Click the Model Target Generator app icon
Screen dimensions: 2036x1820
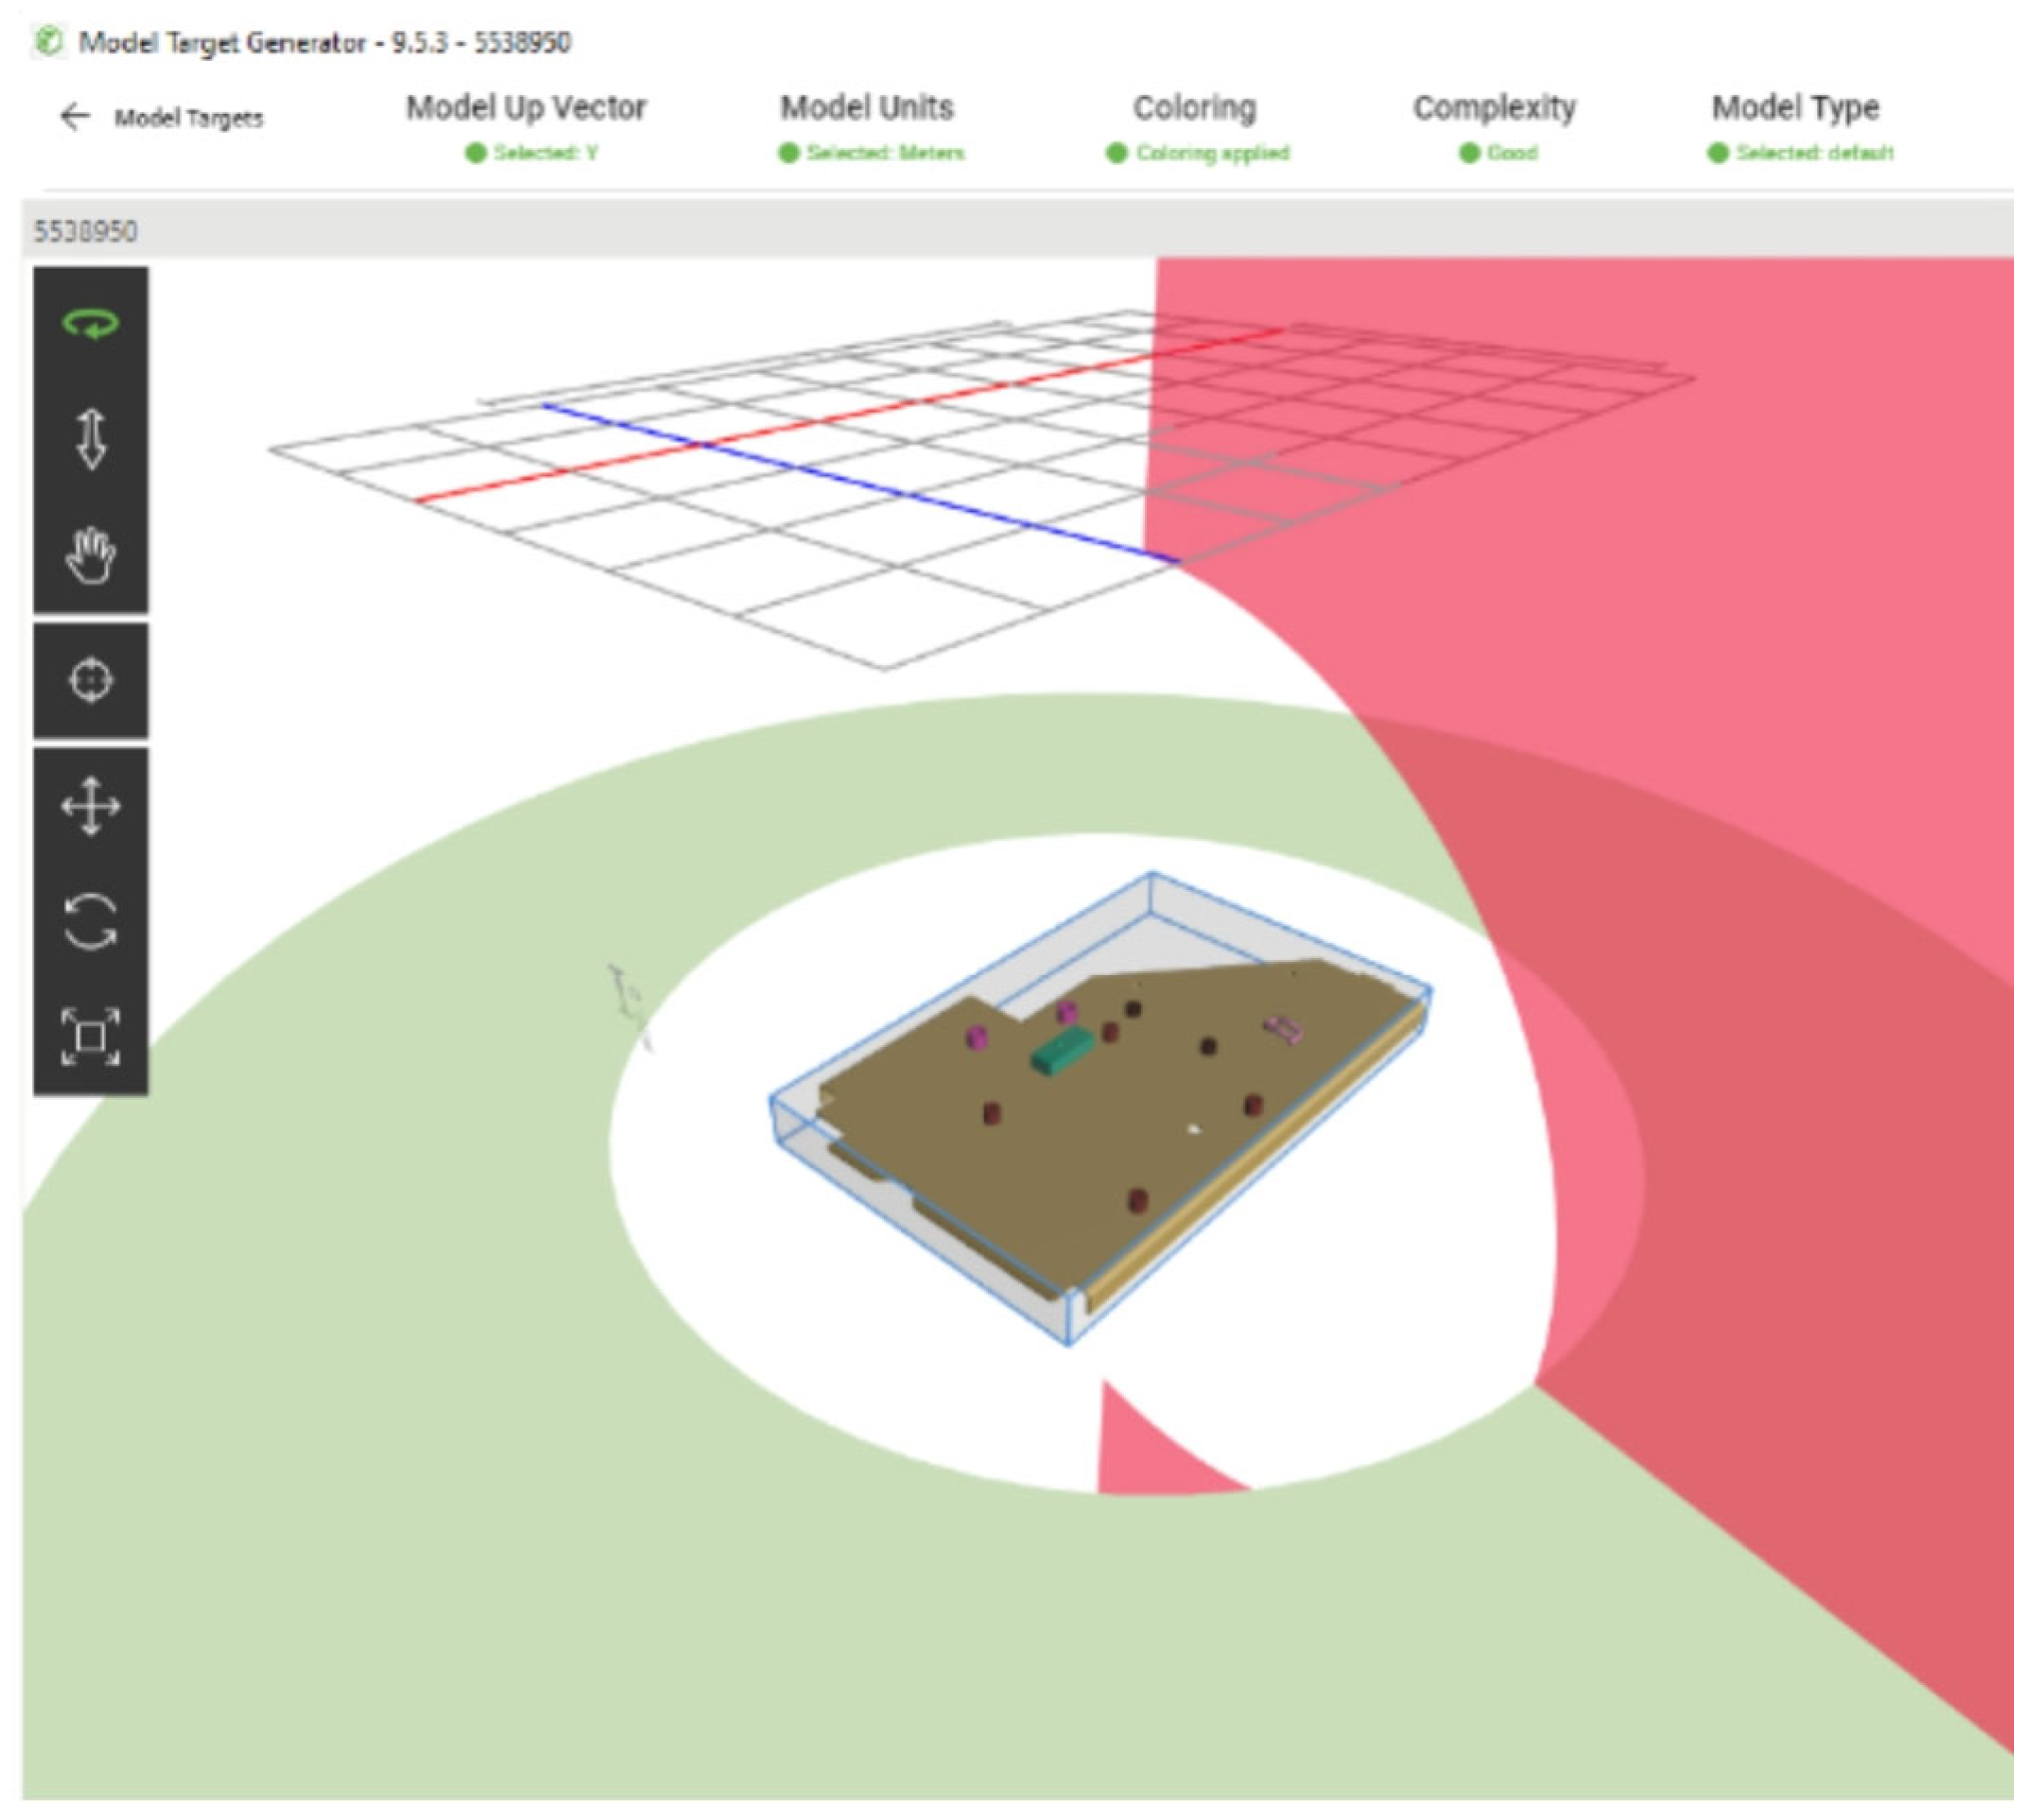pos(49,42)
